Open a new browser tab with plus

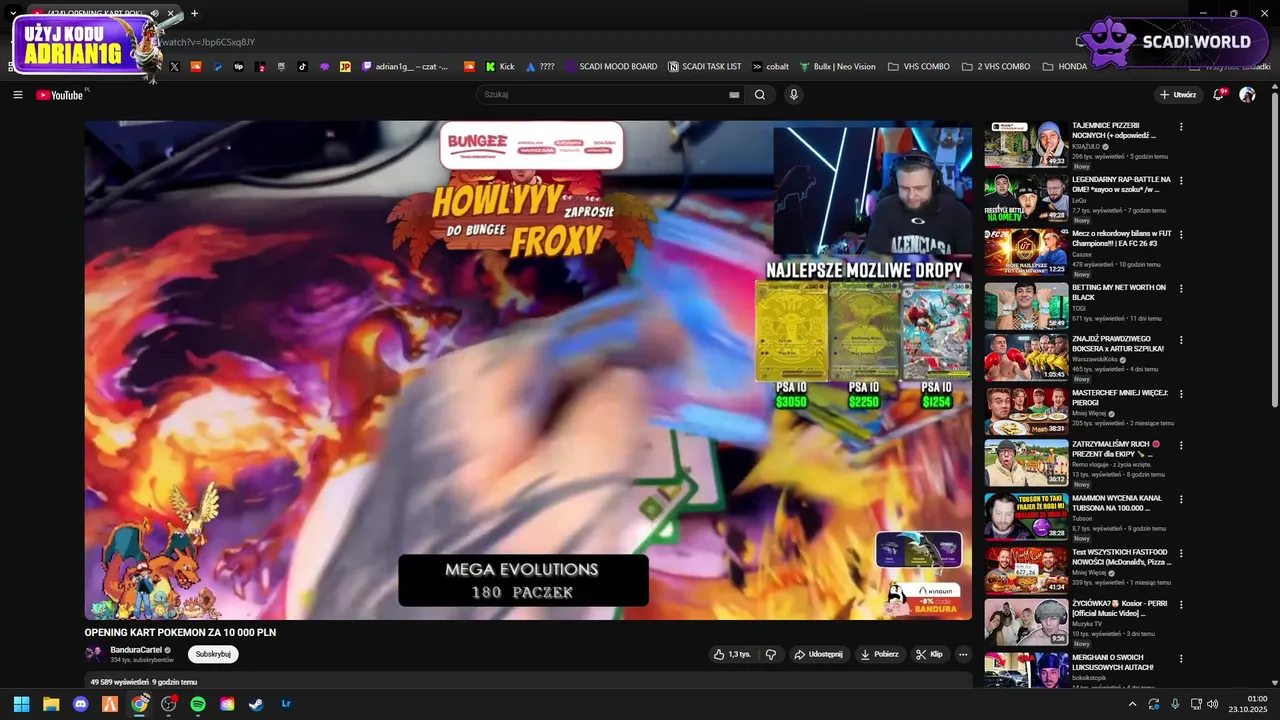(194, 14)
